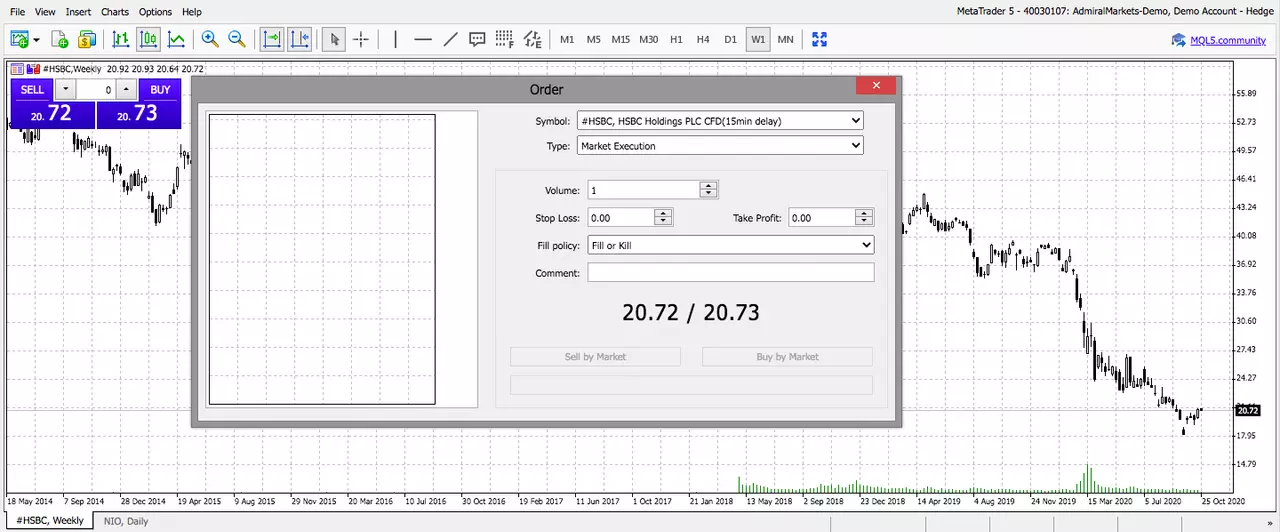The height and width of the screenshot is (532, 1280).
Task: Open the View menu
Action: click(x=45, y=12)
